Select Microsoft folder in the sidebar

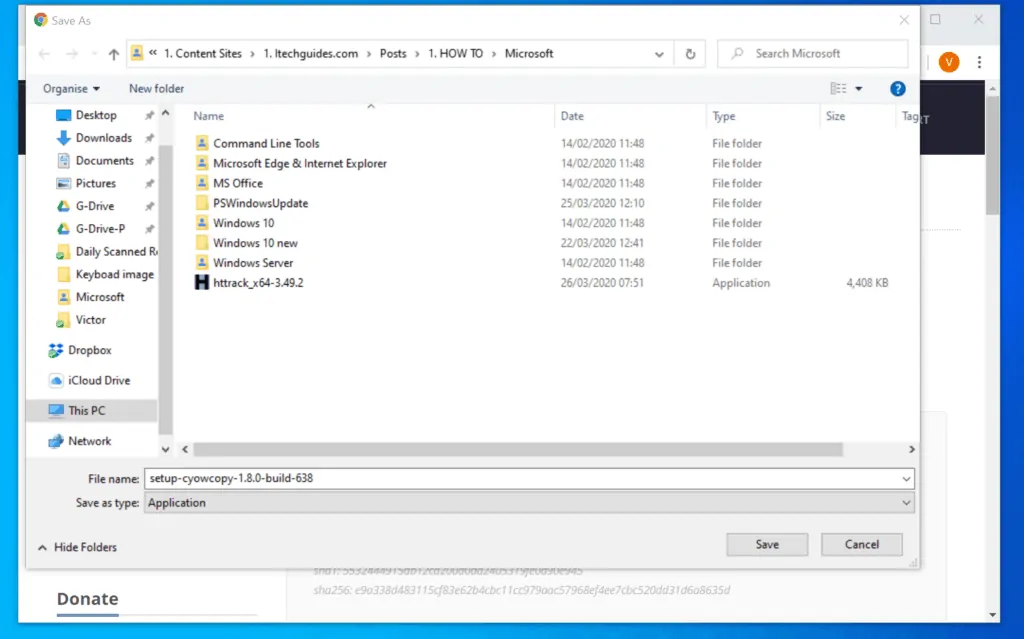pyautogui.click(x=99, y=297)
